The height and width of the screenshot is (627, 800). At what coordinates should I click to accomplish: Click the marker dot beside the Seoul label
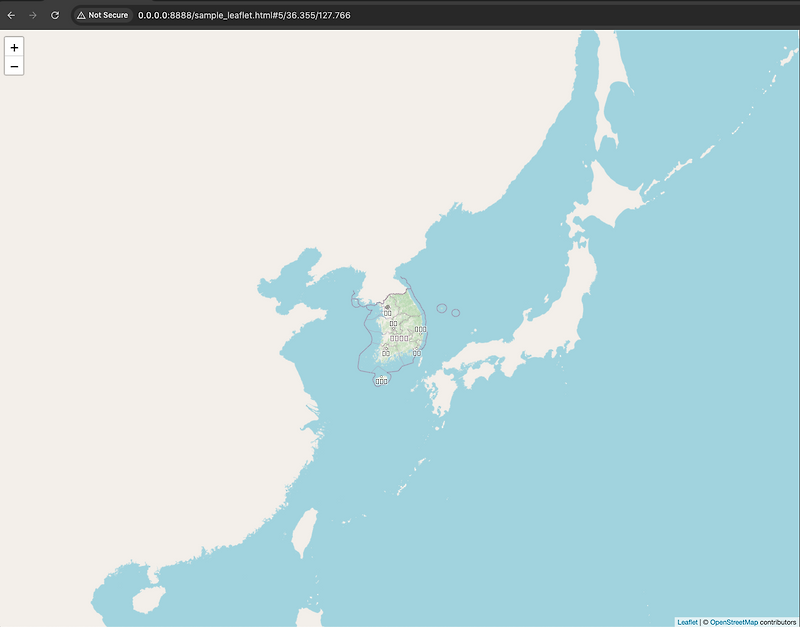coord(387,308)
